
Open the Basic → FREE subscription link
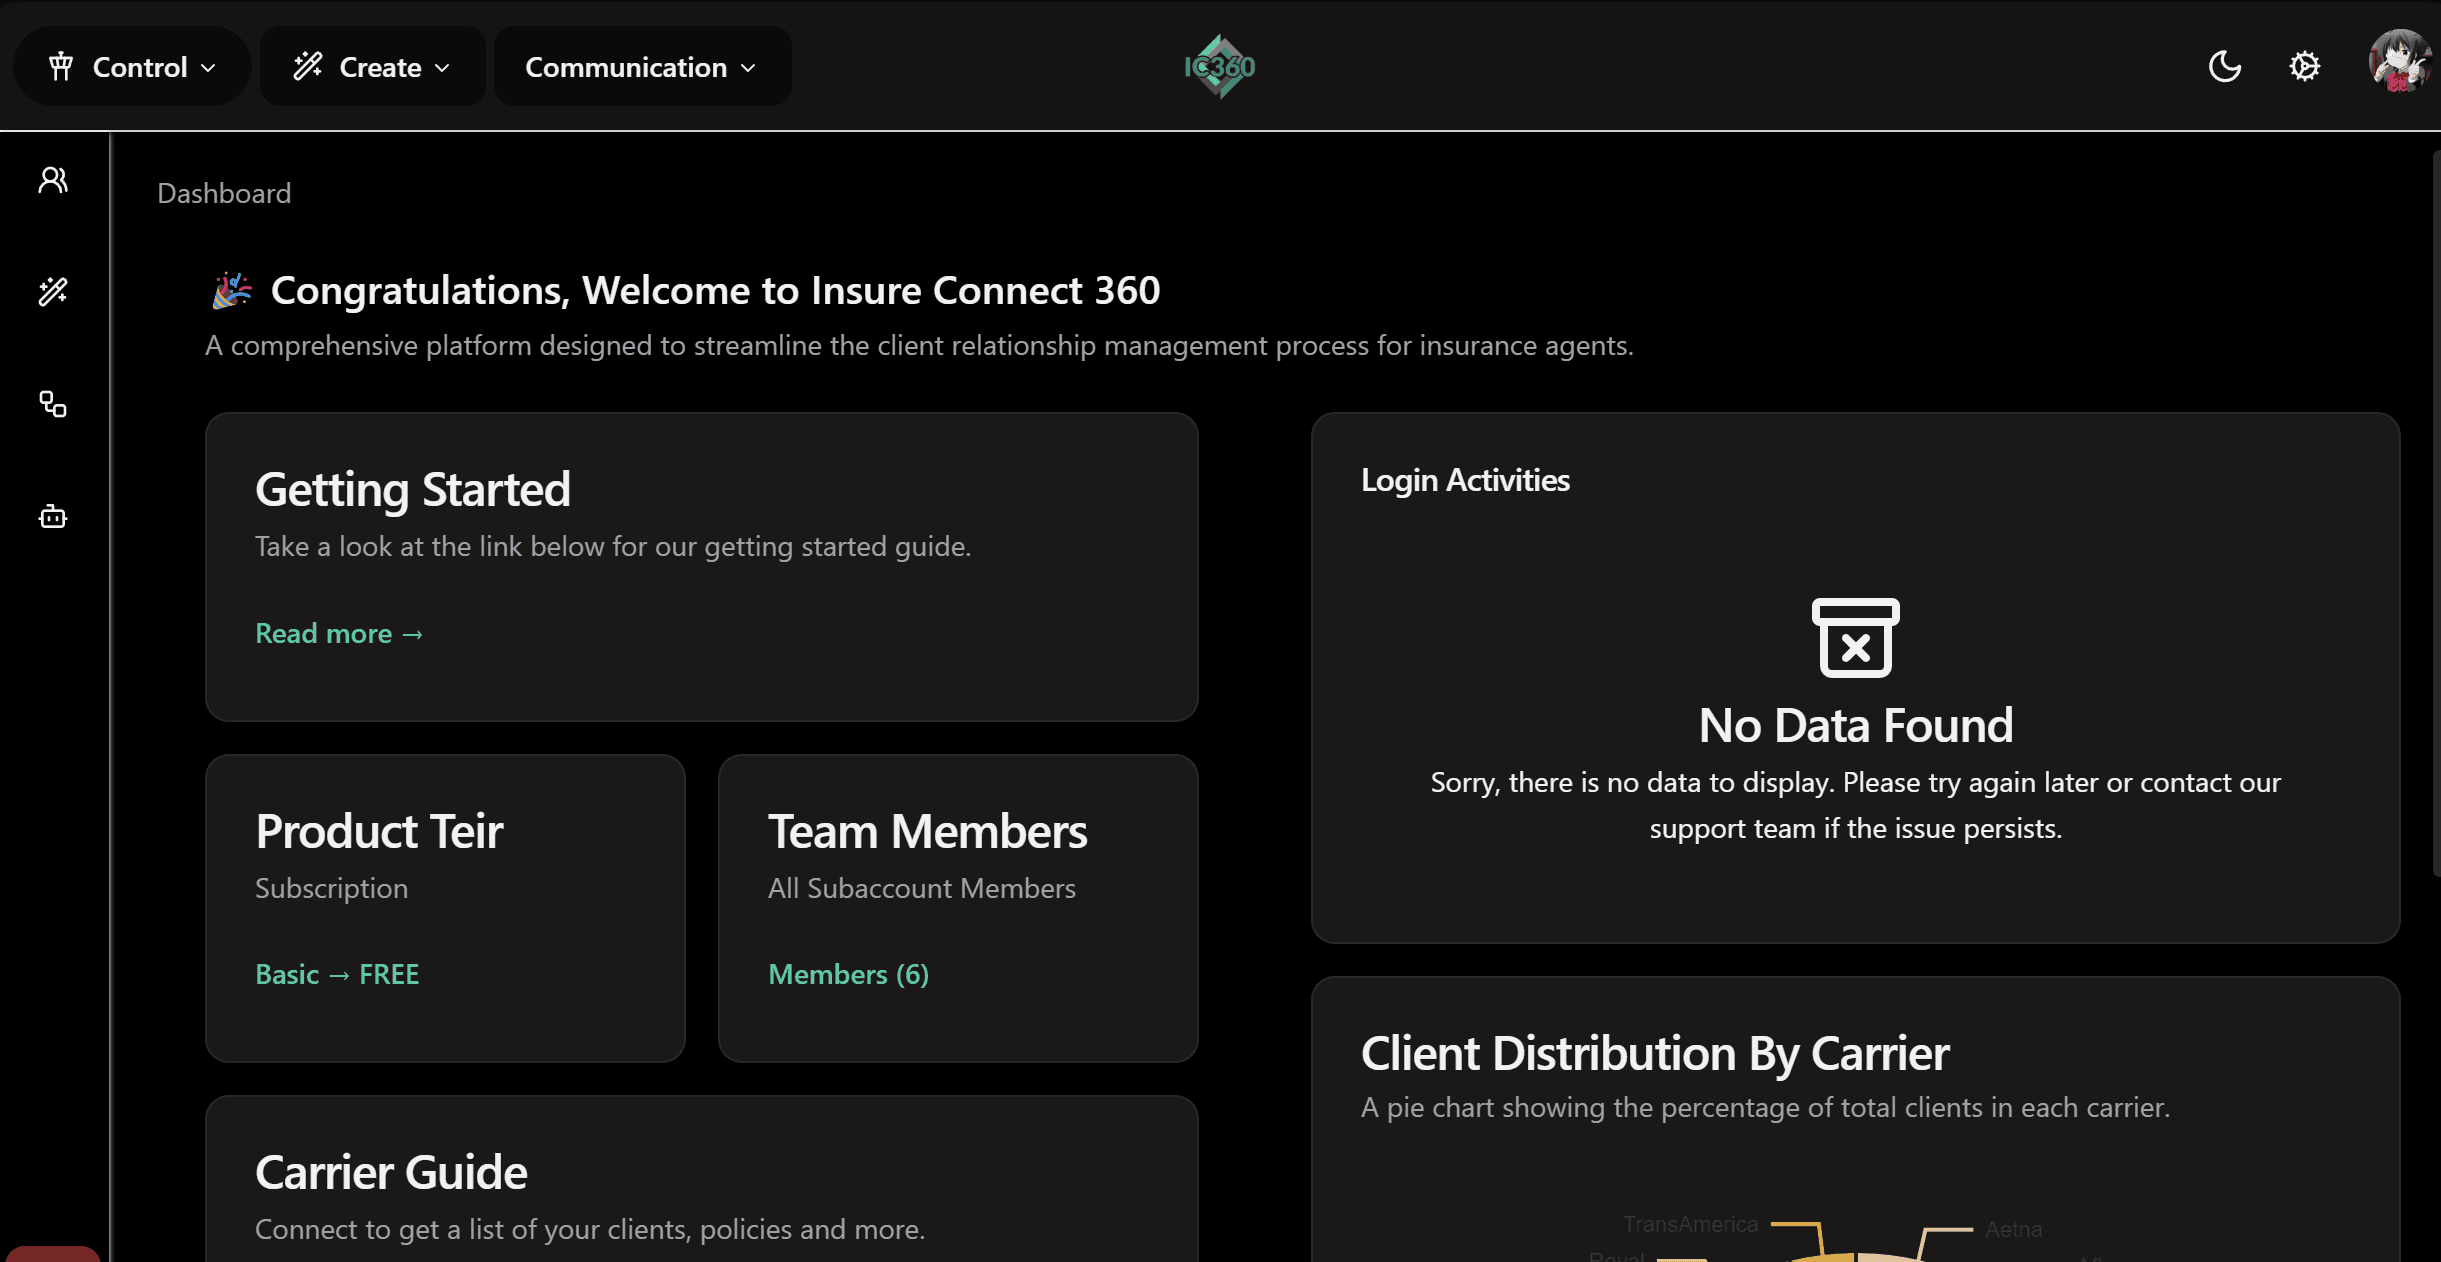[337, 974]
